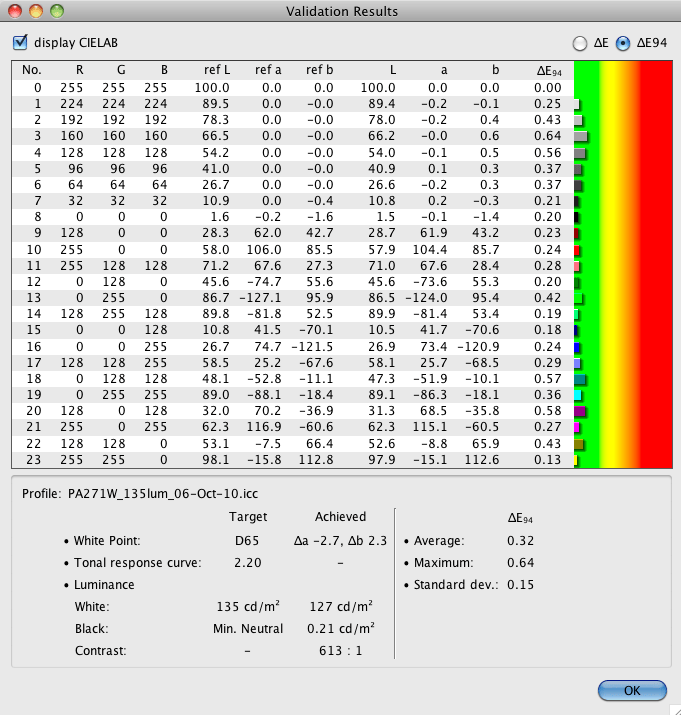This screenshot has width=681, height=715.
Task: Select row 13 with RGB 0, 255, 0
Action: pyautogui.click(x=290, y=297)
